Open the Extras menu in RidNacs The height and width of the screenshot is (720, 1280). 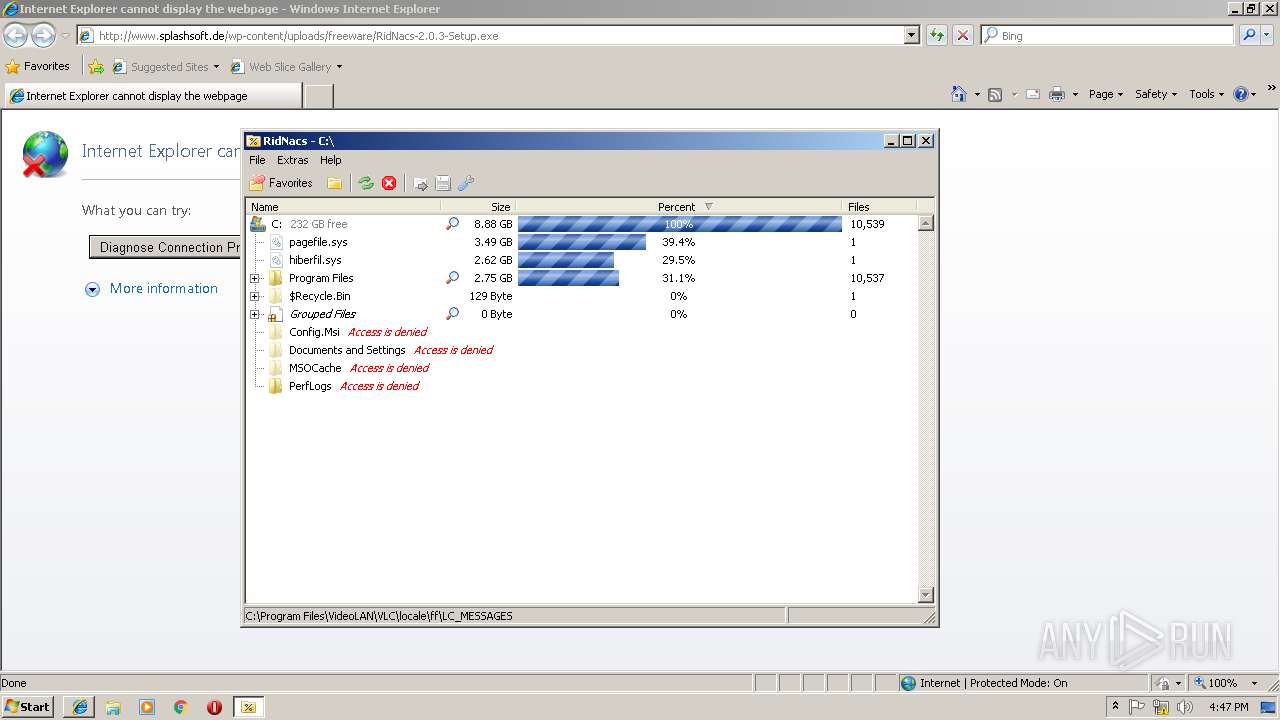[293, 160]
